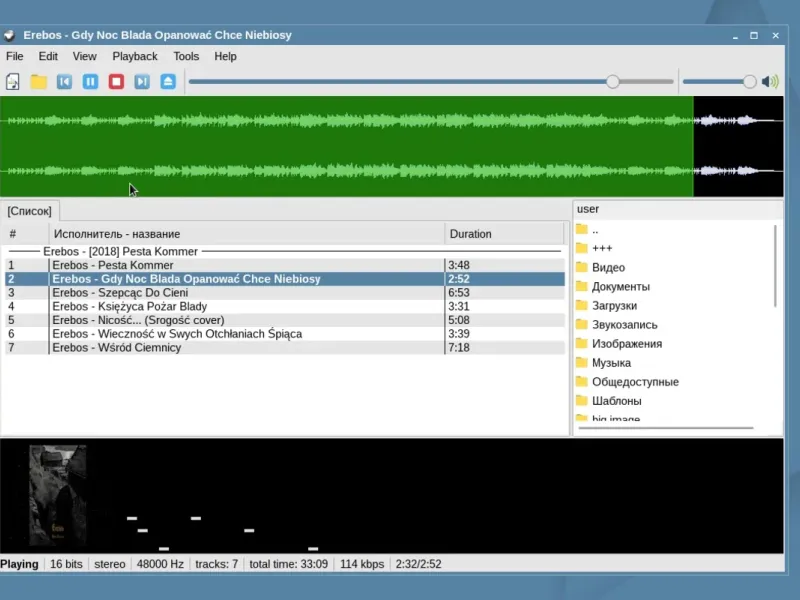Open the yellow folder toolbar icon
800x600 pixels.
click(39, 82)
